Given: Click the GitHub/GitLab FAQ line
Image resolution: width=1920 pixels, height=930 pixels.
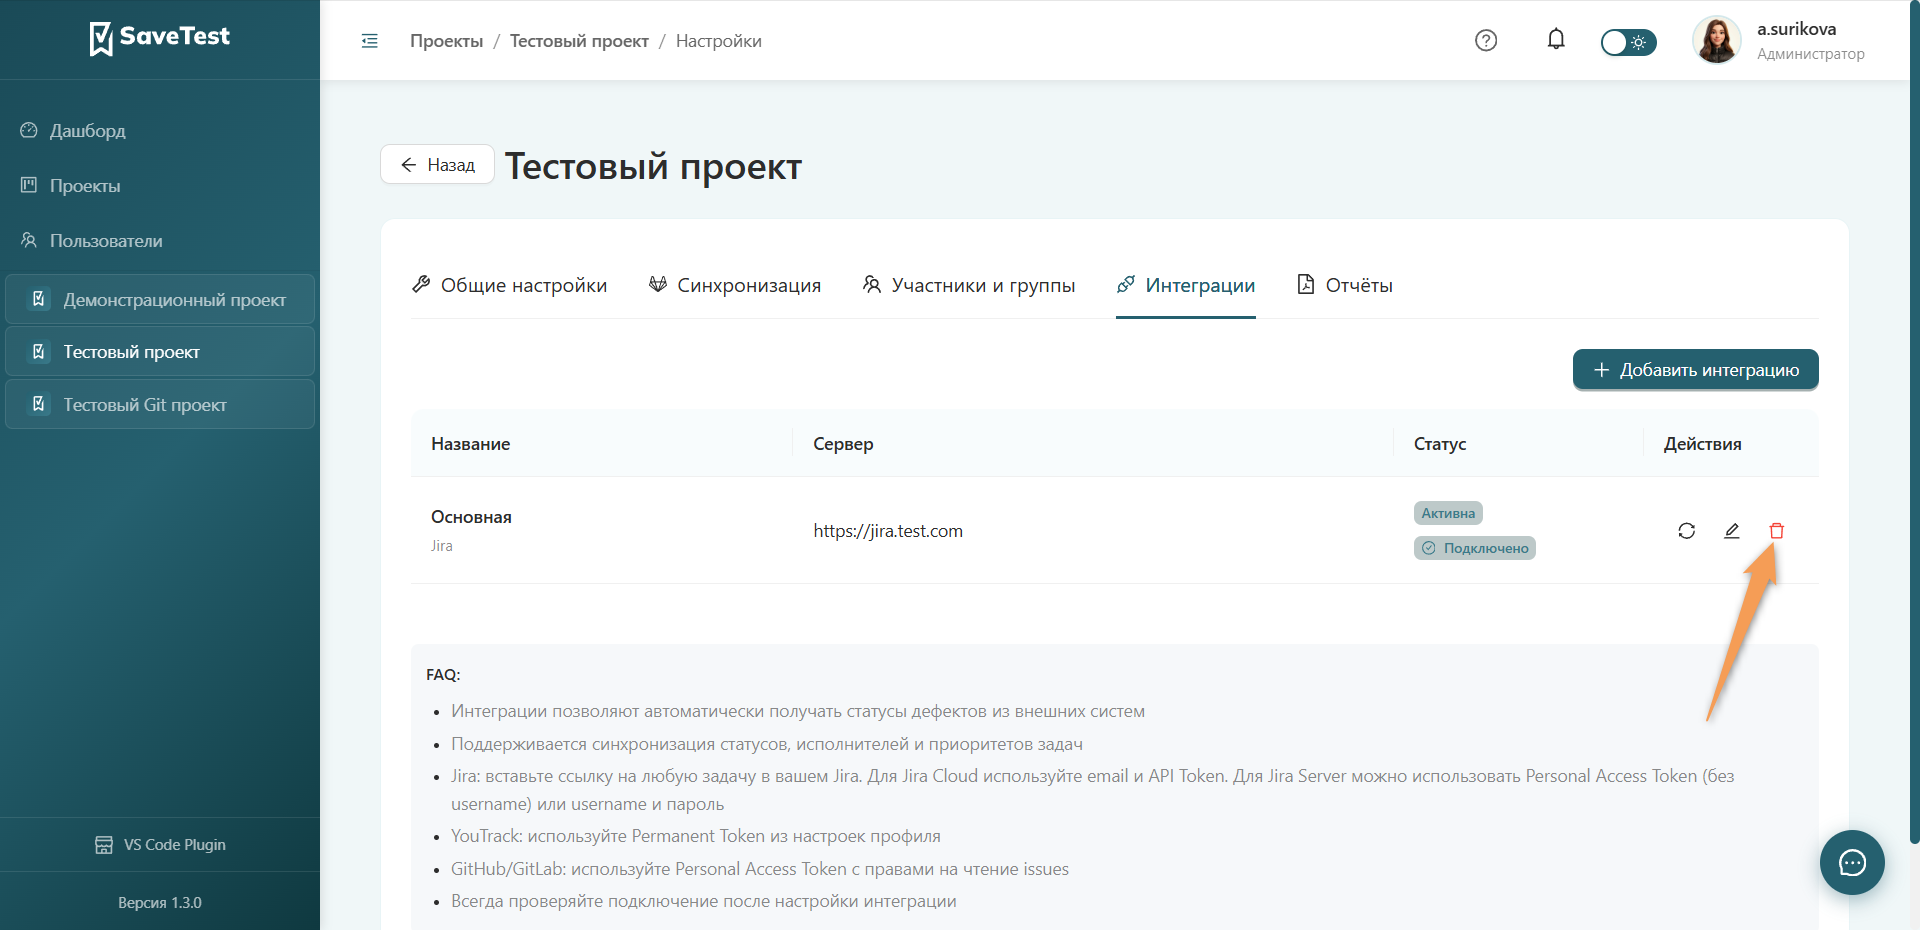Looking at the screenshot, I should tap(760, 869).
